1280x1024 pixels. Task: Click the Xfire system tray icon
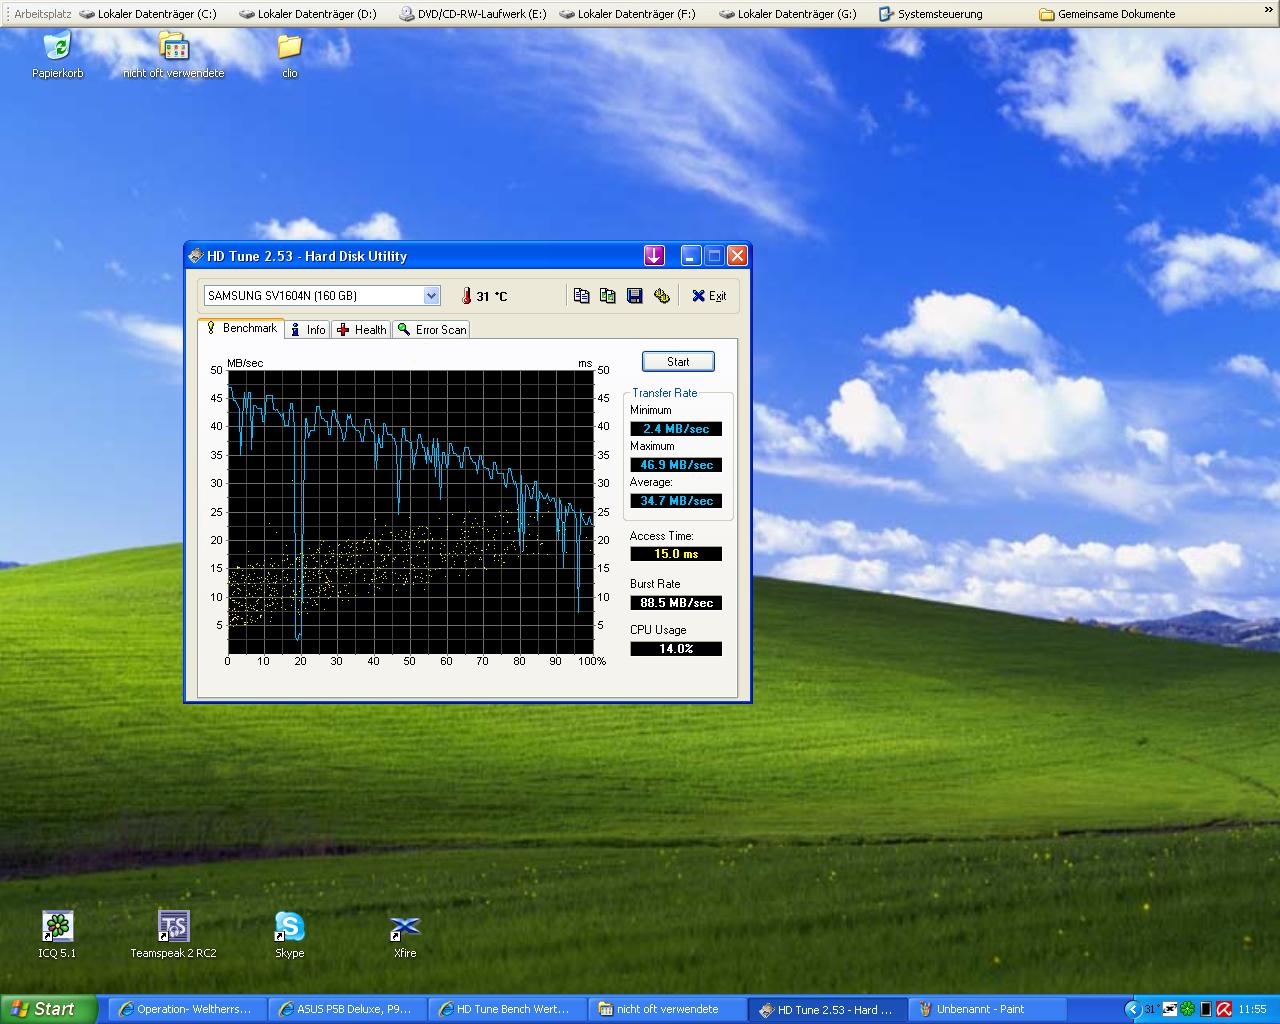coord(1170,1009)
